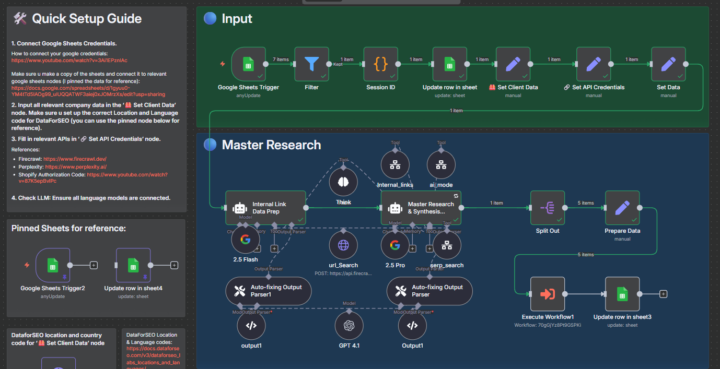Select the Split Out node
Screen dimensions: 720x369
coord(547,208)
